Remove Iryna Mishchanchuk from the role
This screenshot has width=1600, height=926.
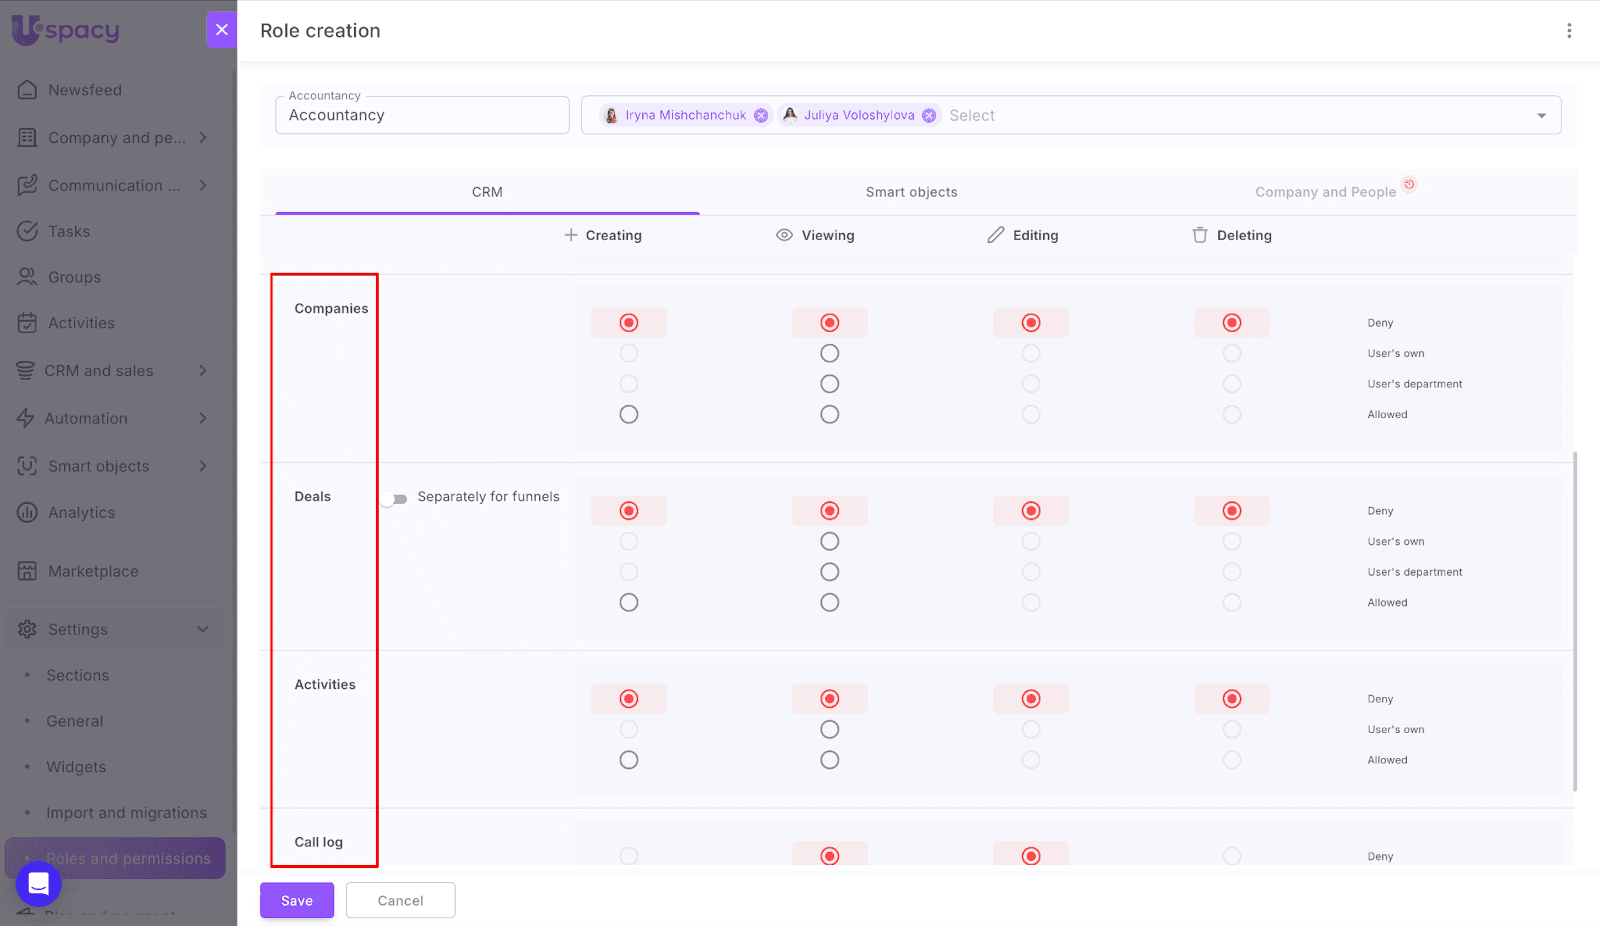761,116
